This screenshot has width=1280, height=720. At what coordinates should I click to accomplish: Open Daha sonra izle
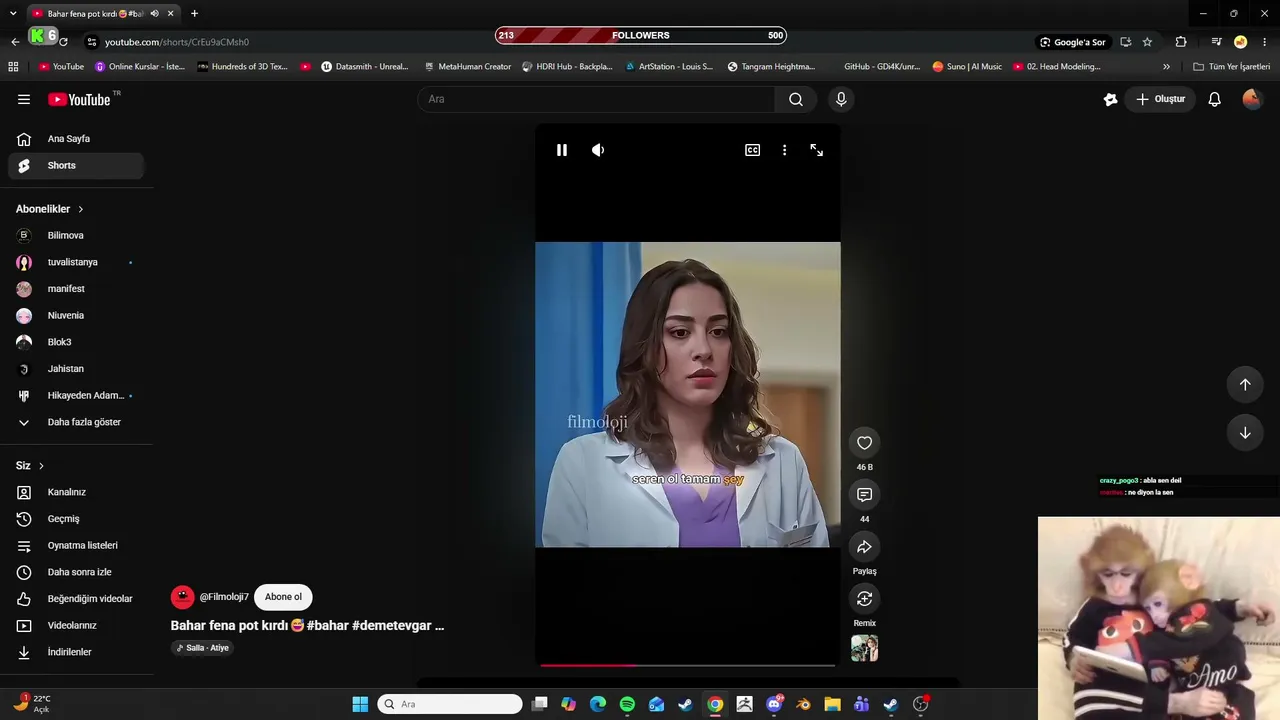click(76, 572)
